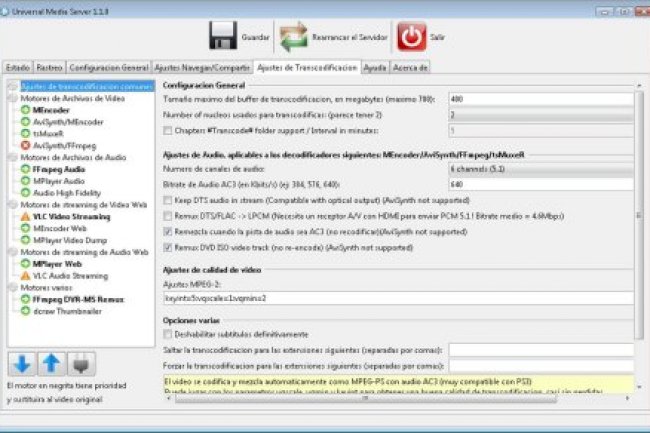Screen dimensions: 650x433
Task: Open the number of cores dropdown
Action: coord(541,115)
